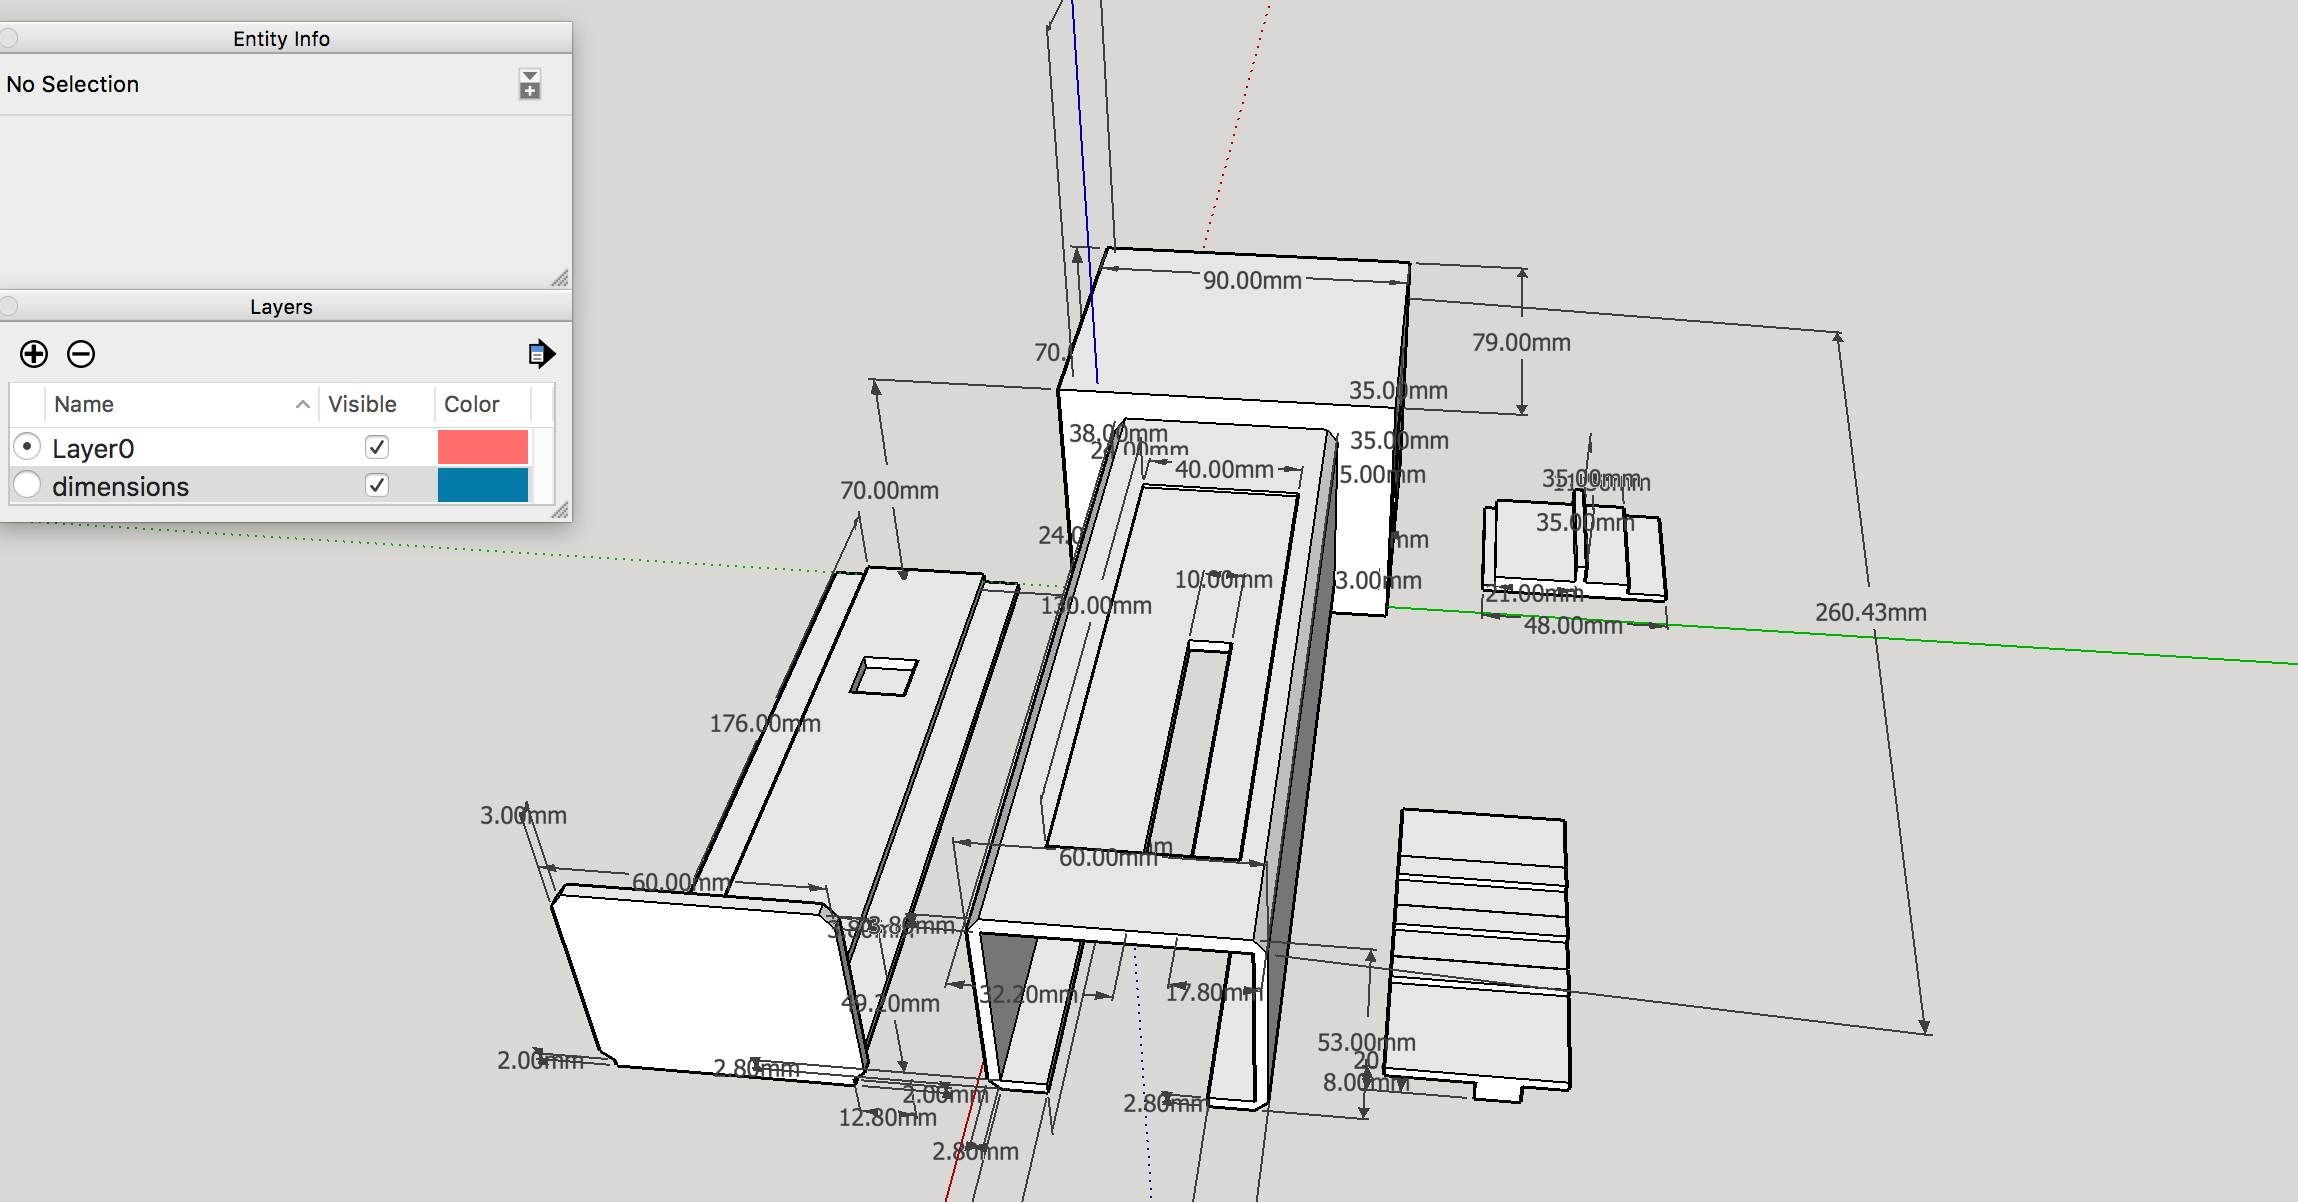Click Layer0's name to rename it

tap(94, 447)
